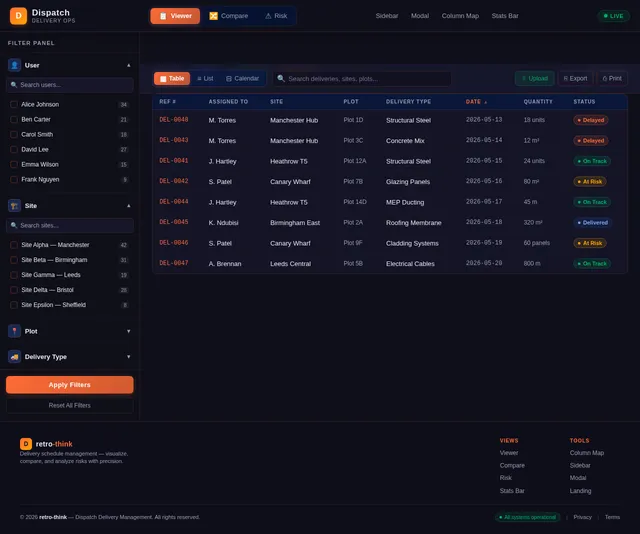Click the Date column sort arrow

485,102
